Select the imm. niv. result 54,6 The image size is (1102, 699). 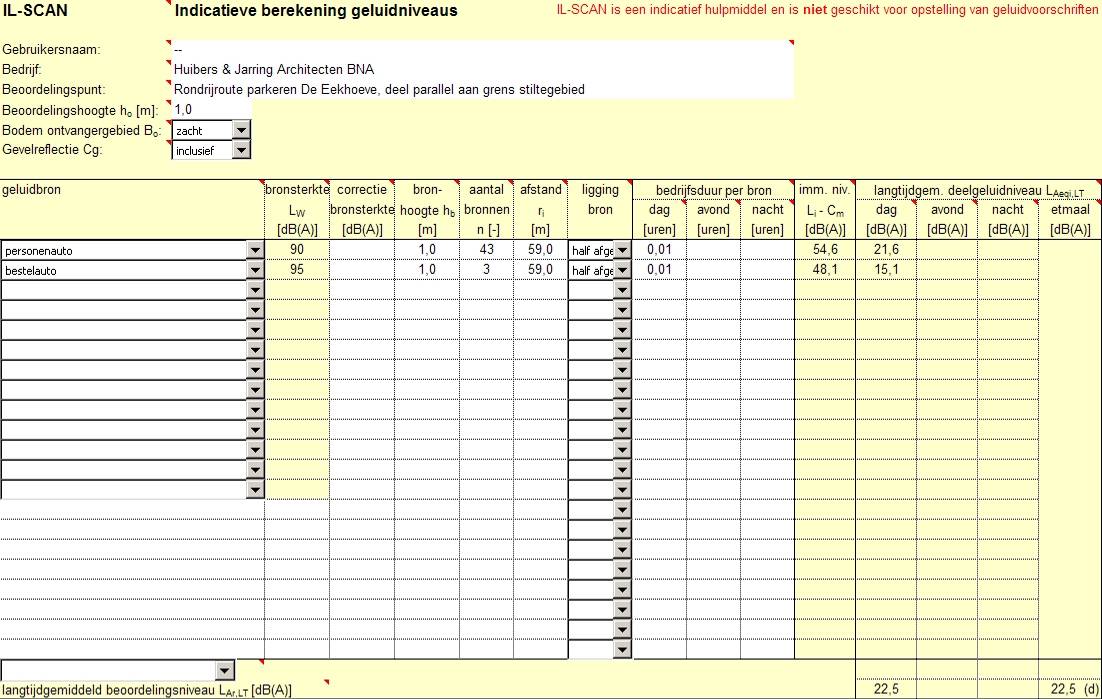(x=825, y=249)
